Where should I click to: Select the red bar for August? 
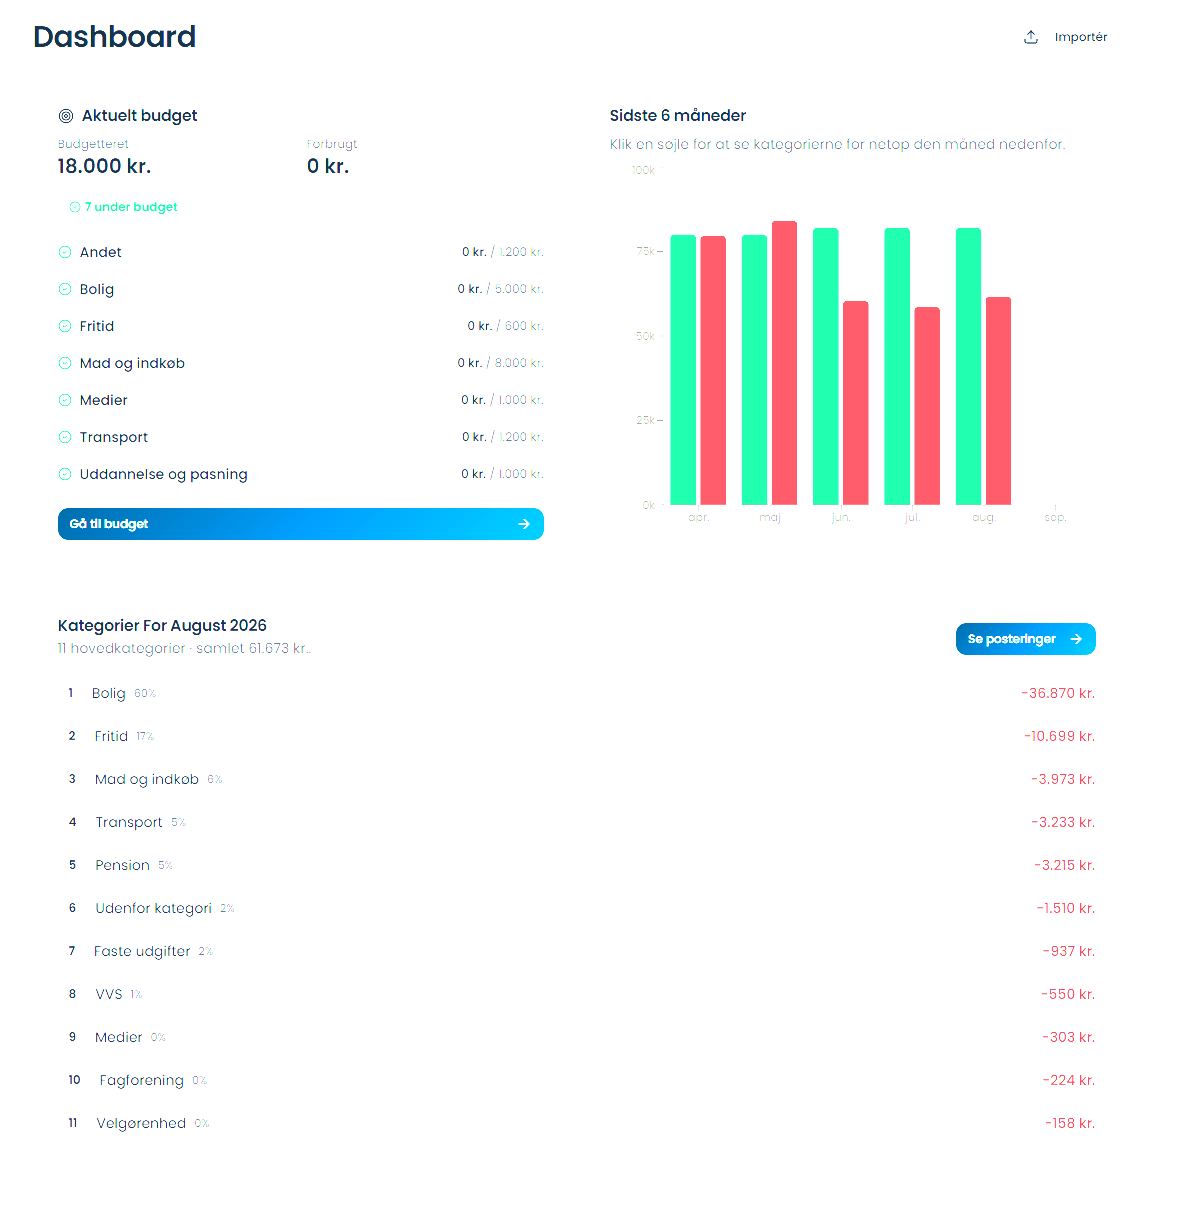click(999, 401)
